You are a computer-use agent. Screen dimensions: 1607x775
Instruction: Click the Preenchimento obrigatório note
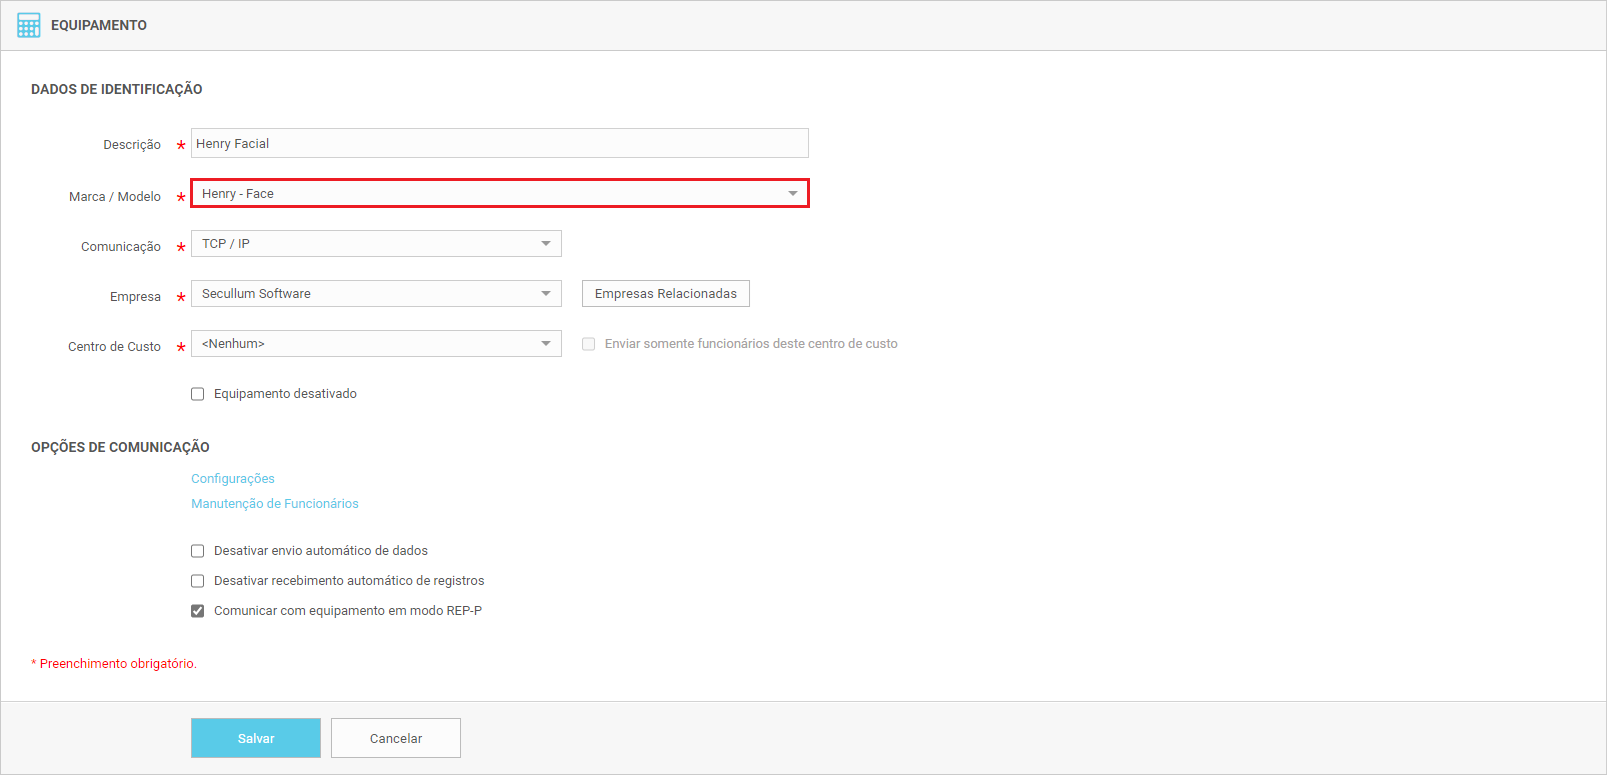[x=114, y=663]
